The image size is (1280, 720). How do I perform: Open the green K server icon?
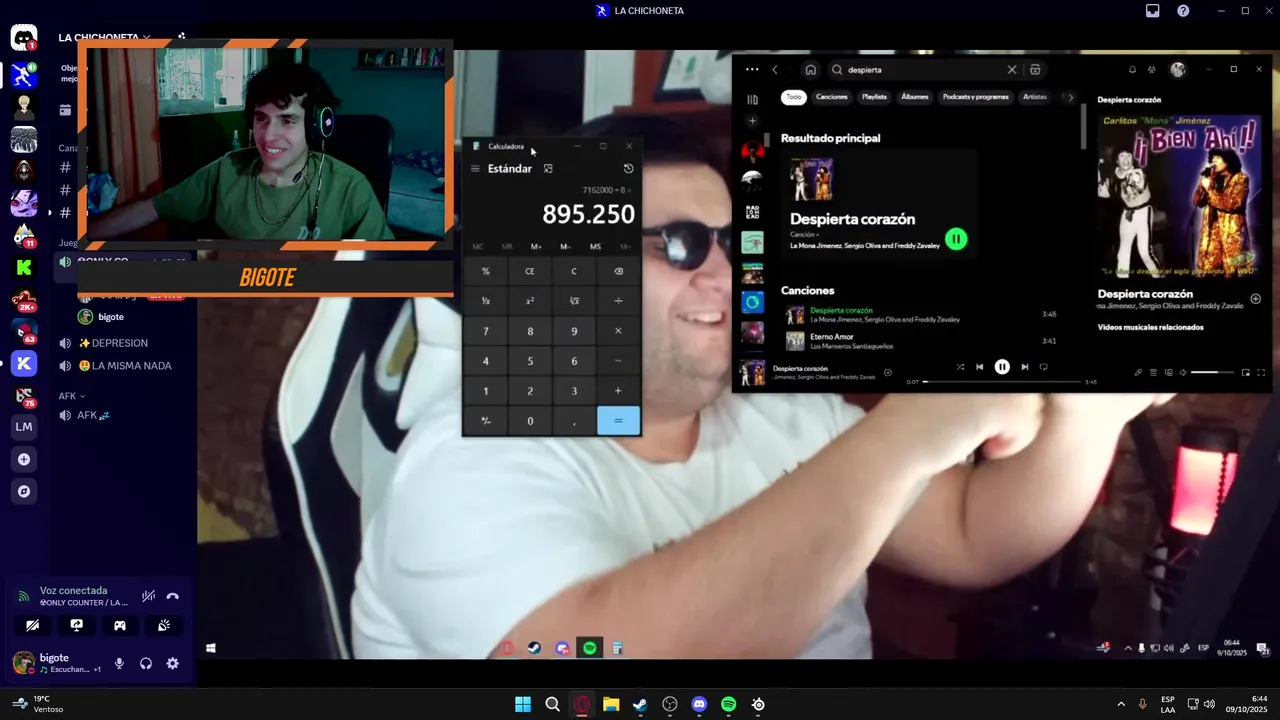click(24, 267)
